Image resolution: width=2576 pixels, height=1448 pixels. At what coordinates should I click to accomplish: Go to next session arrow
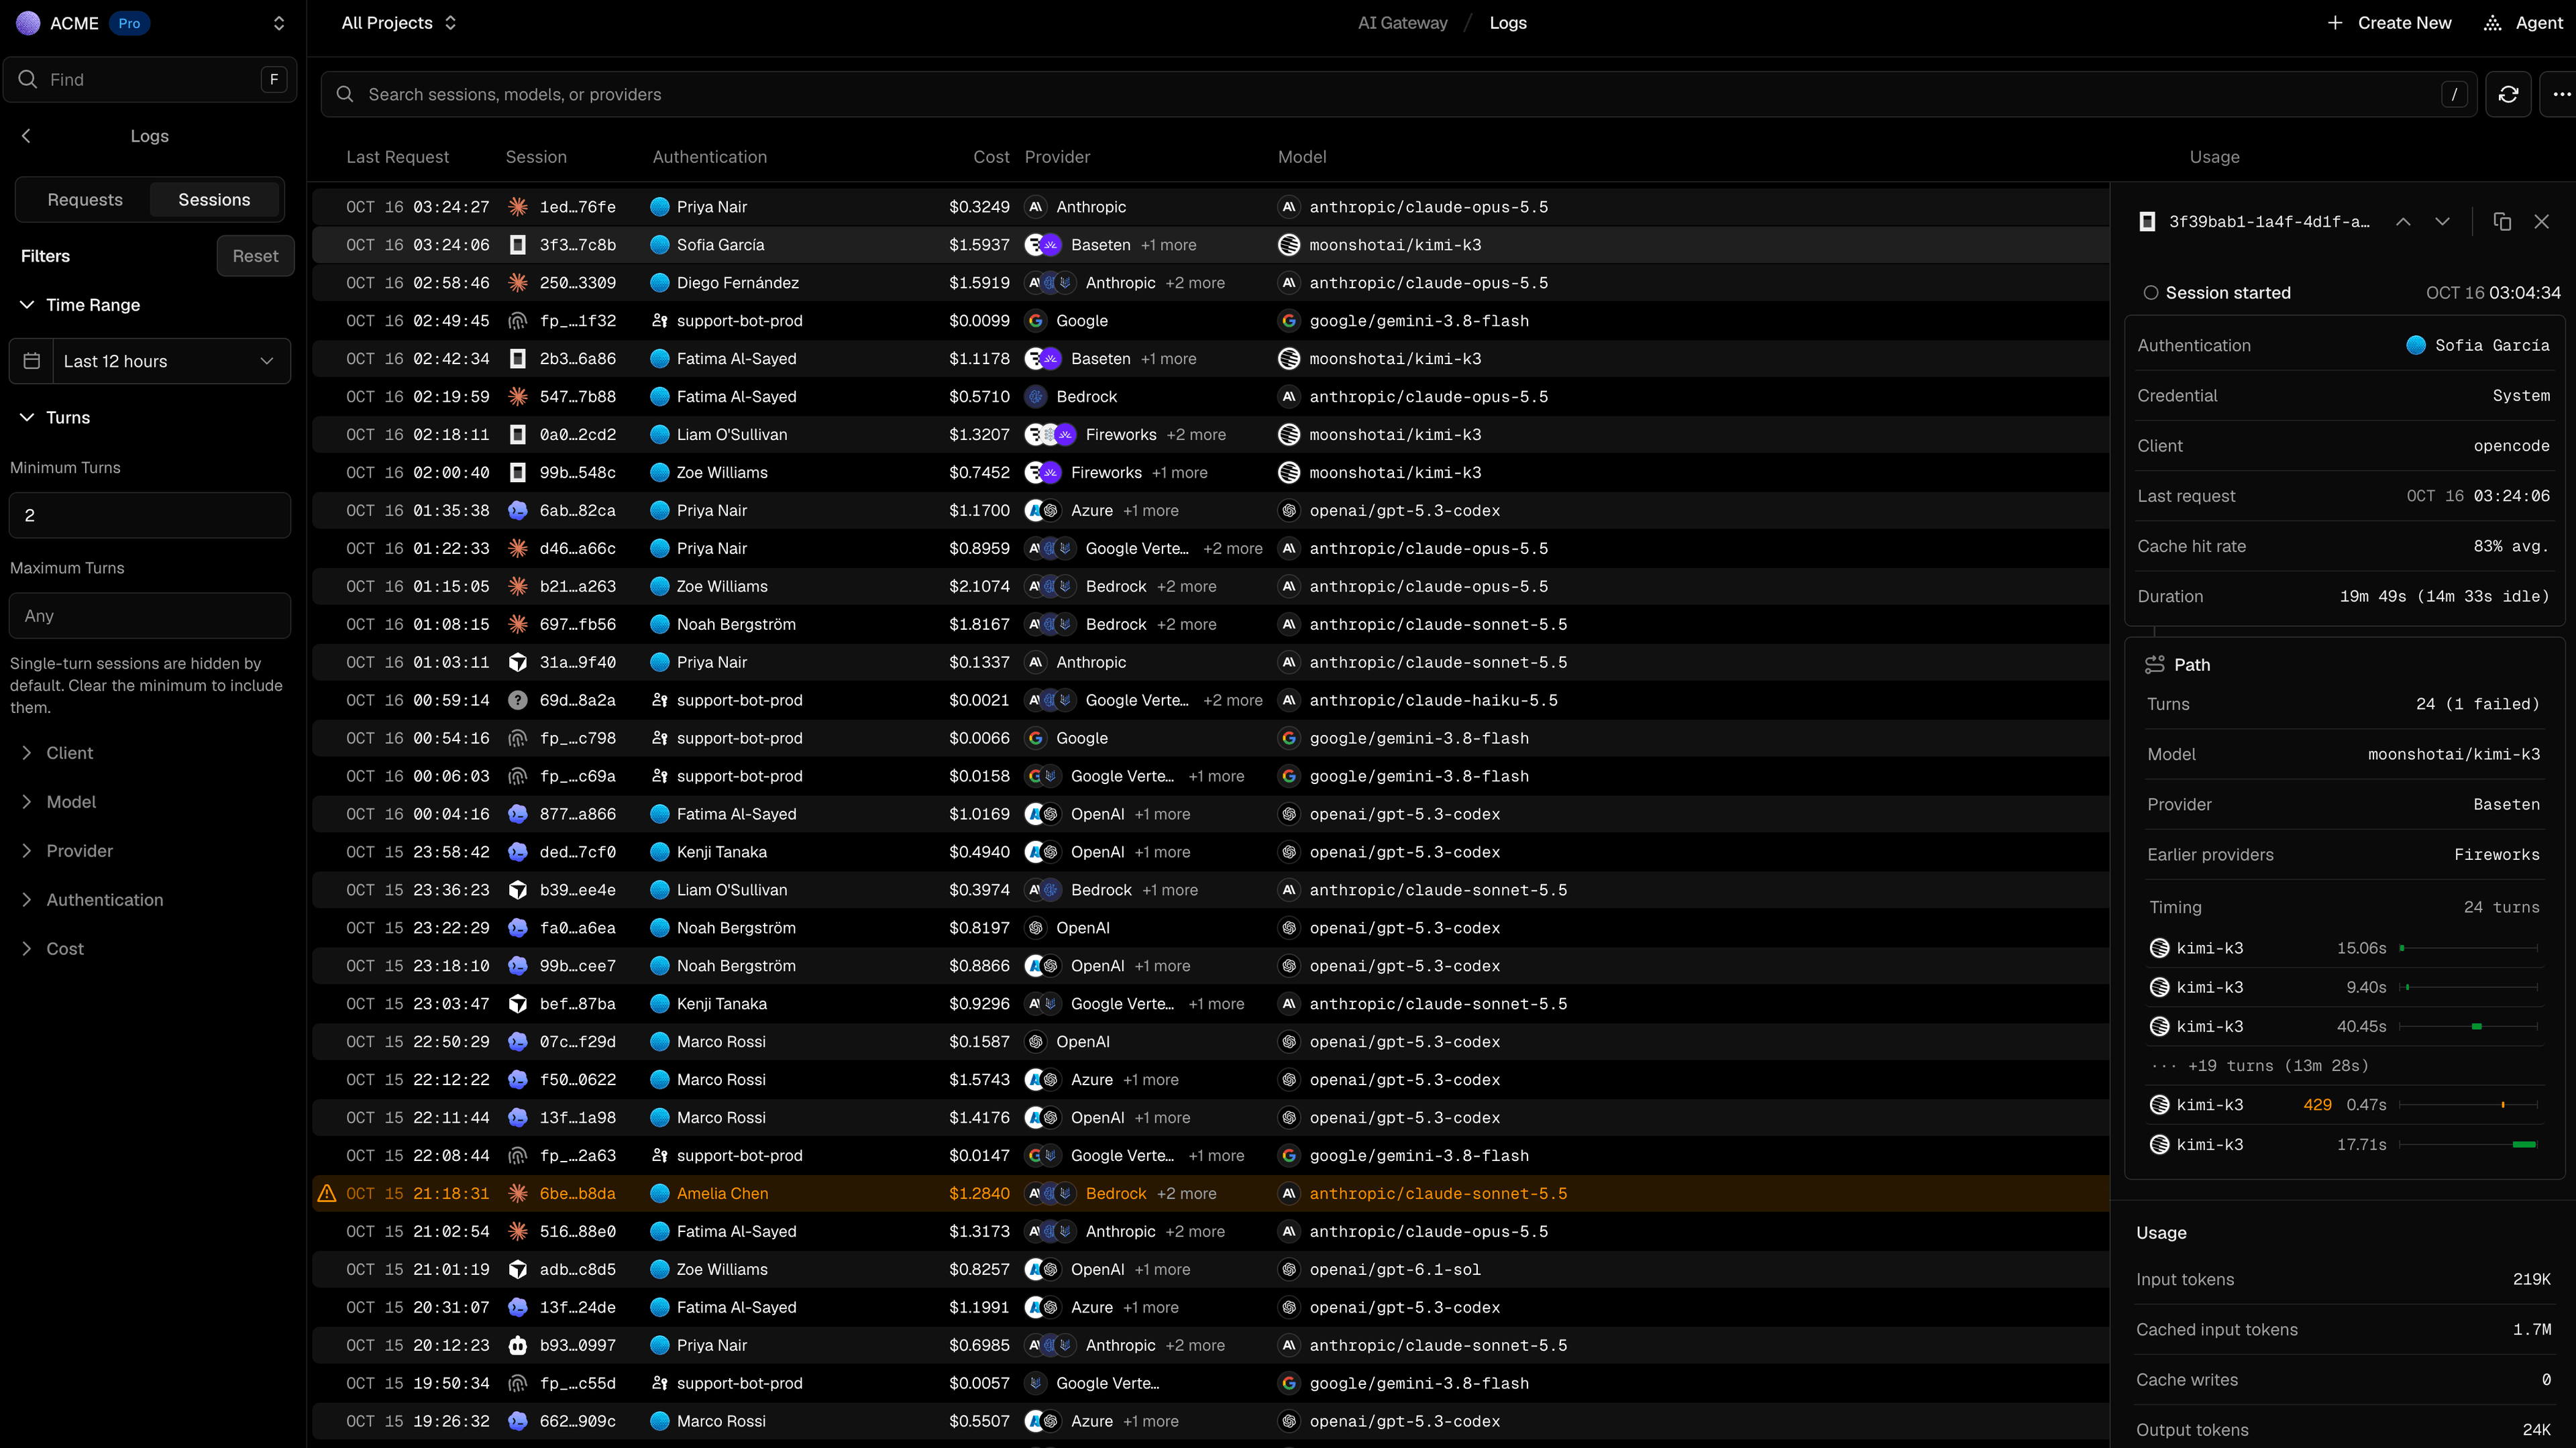2442,221
